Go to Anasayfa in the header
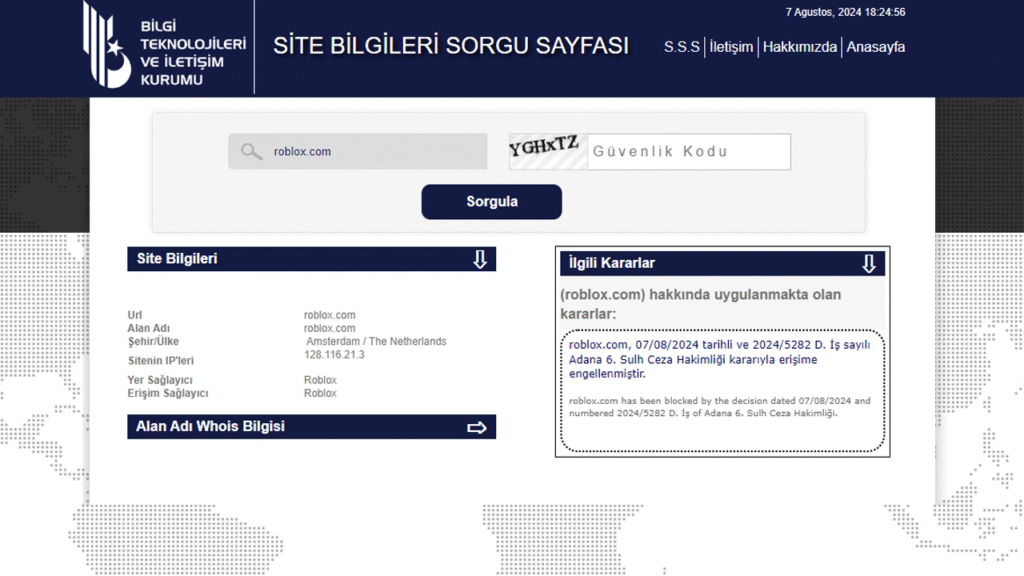Image resolution: width=1024 pixels, height=576 pixels. [876, 47]
